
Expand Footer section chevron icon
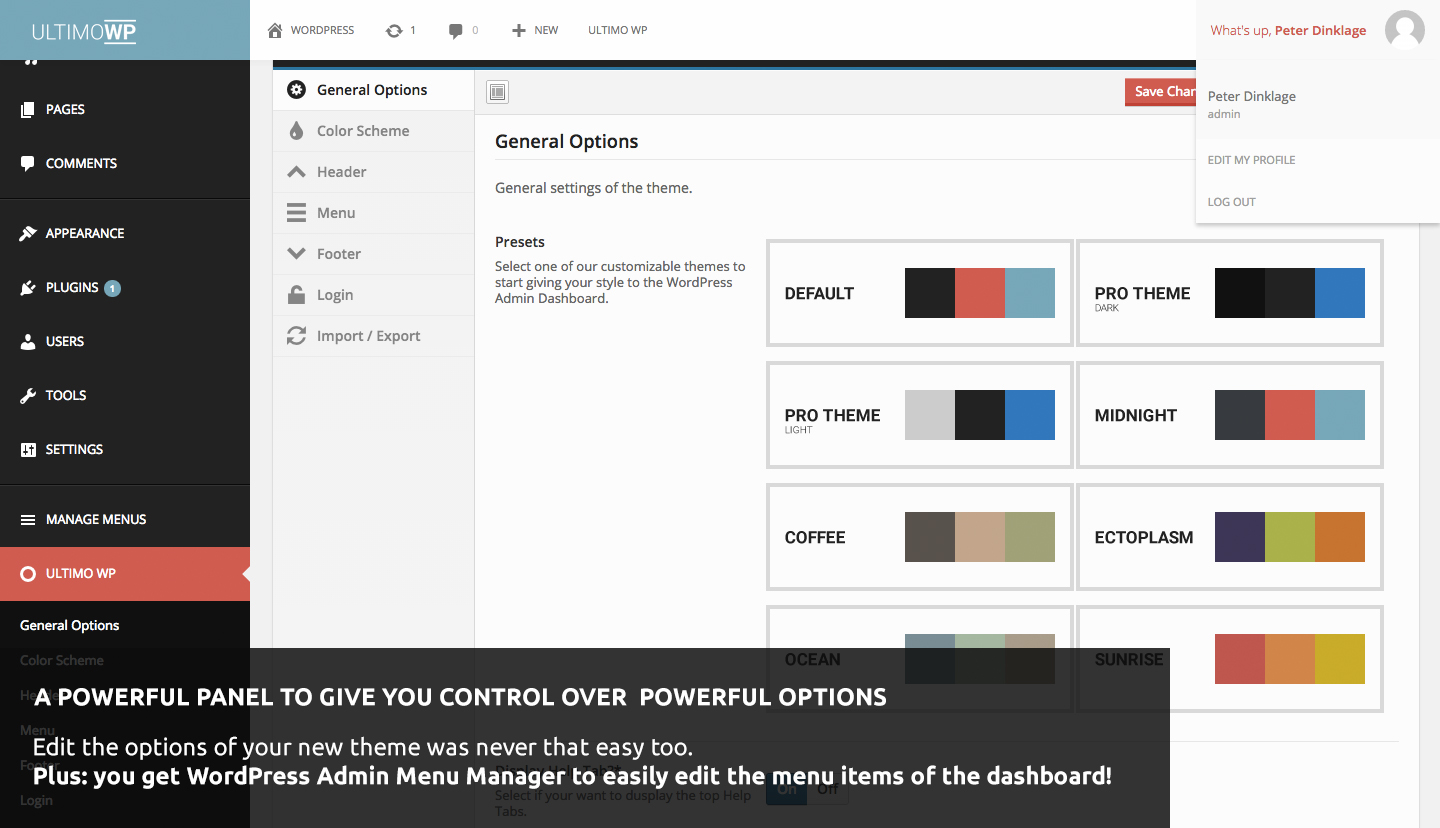click(296, 254)
